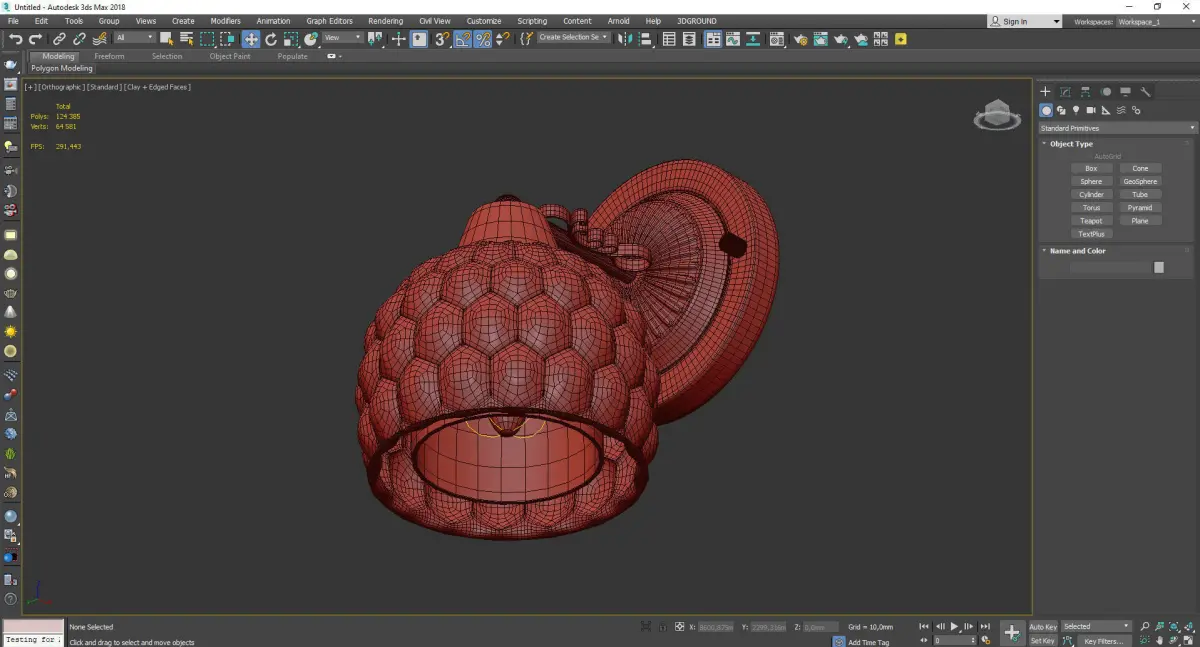Click the Redo arrow in toolbar
This screenshot has height=647, width=1200.
point(35,39)
